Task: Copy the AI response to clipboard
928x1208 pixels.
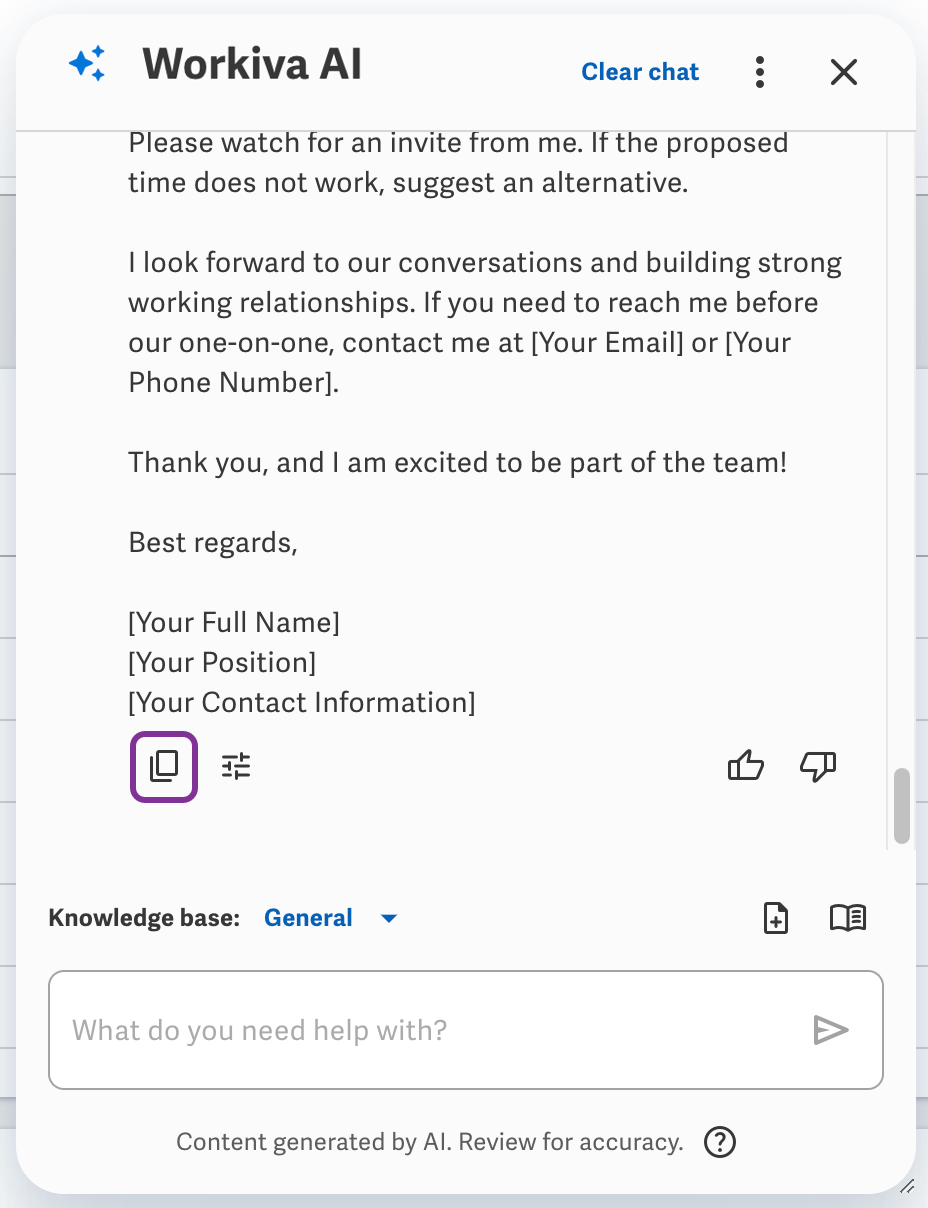Action: [164, 767]
